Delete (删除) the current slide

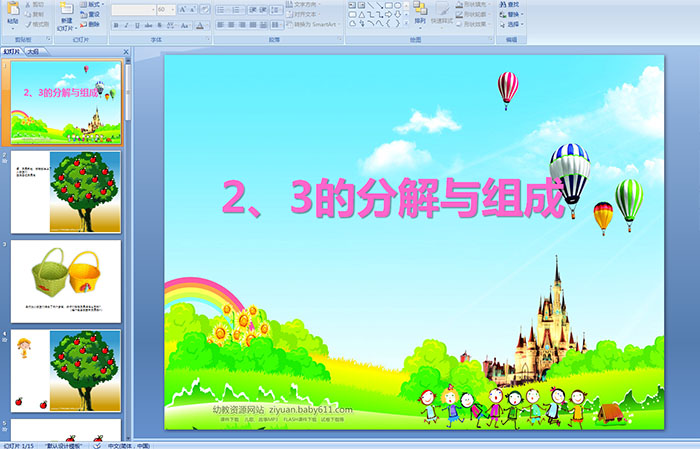(90, 24)
